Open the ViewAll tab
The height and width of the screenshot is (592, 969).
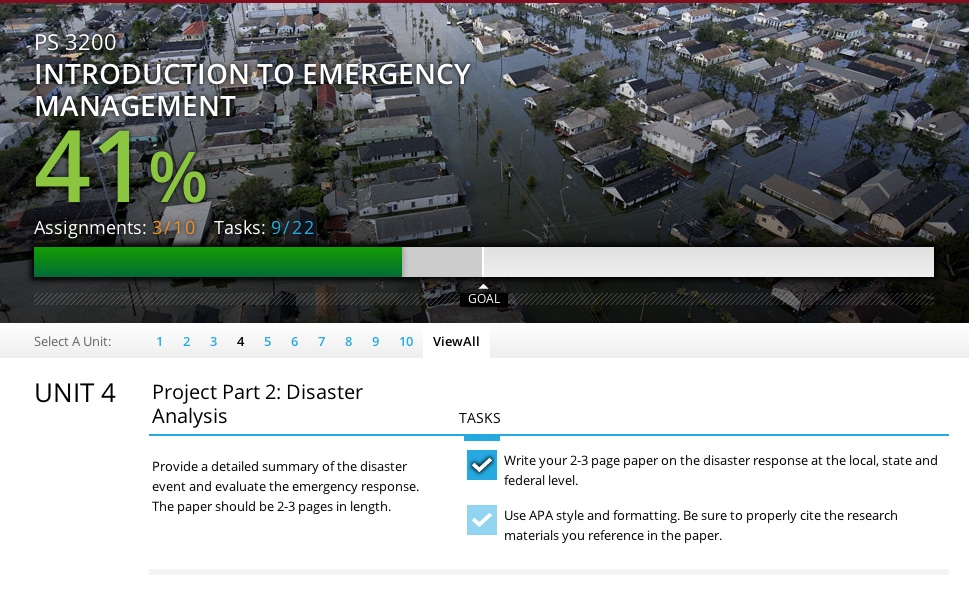tap(456, 342)
